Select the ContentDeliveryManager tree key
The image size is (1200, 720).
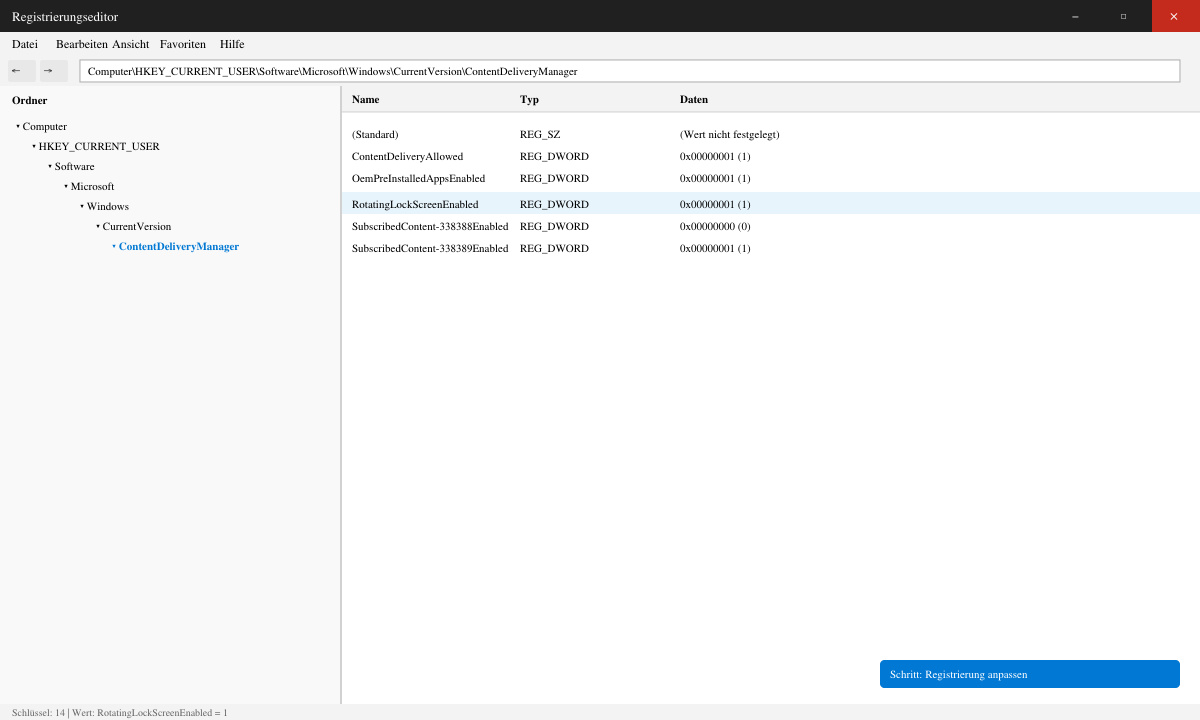[179, 247]
